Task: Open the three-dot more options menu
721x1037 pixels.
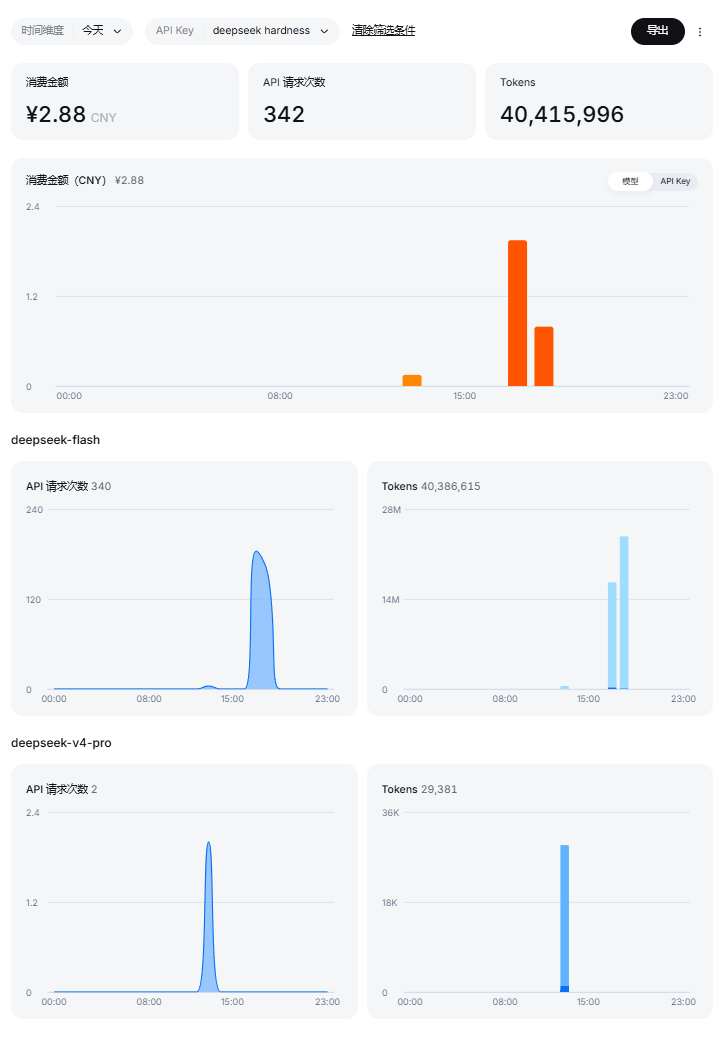Action: [700, 32]
